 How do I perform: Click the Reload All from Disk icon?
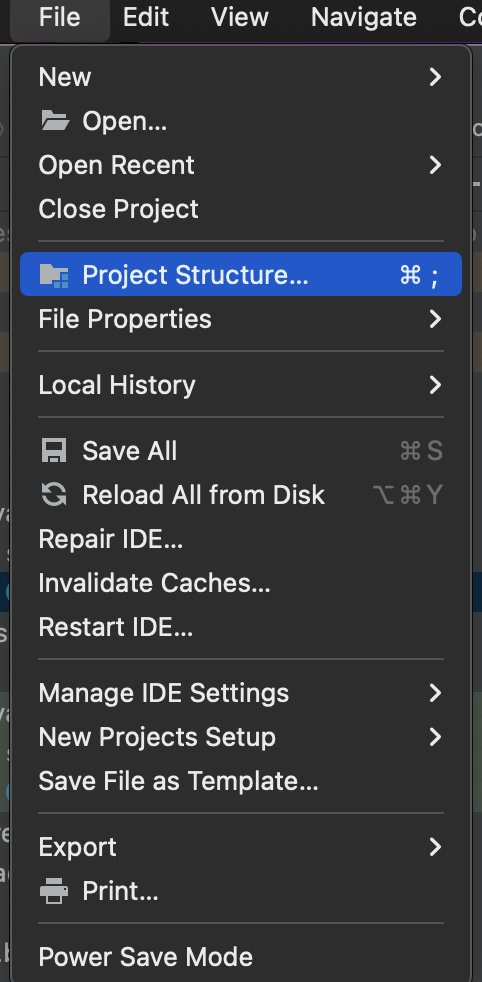pyautogui.click(x=54, y=495)
